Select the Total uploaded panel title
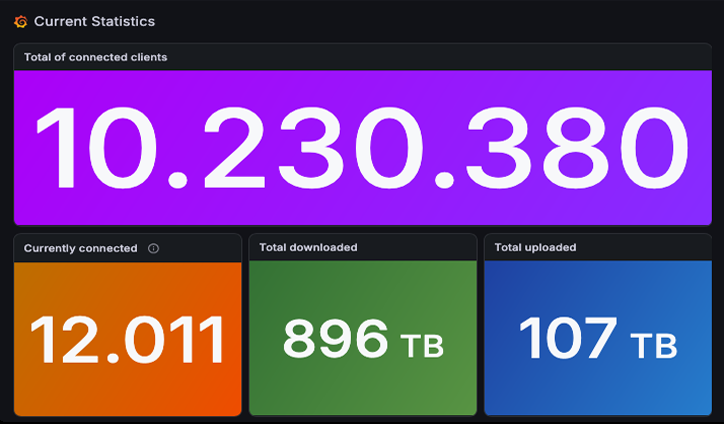 click(x=536, y=248)
